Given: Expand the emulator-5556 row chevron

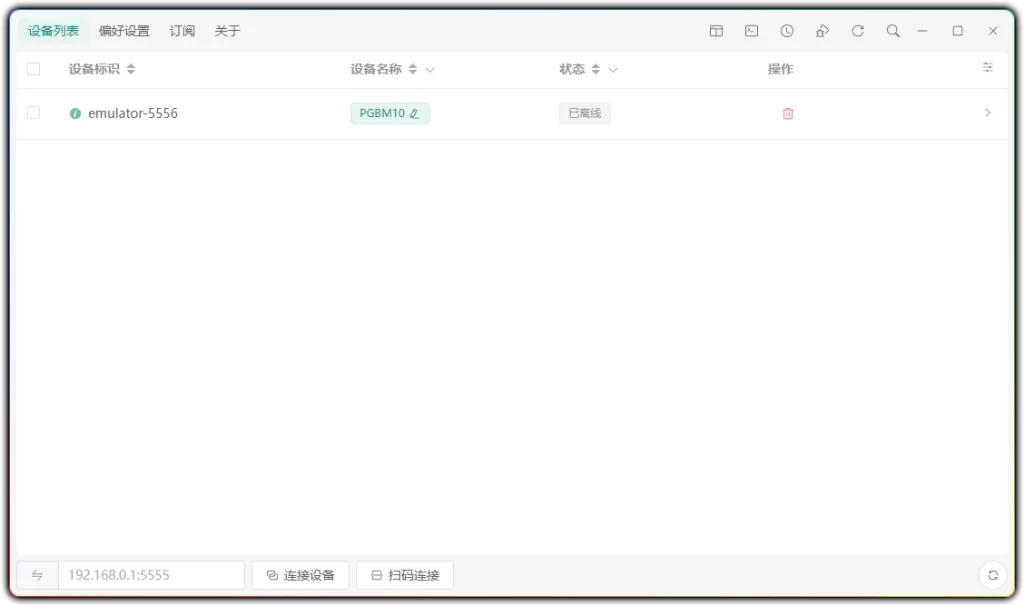Looking at the screenshot, I should pyautogui.click(x=987, y=113).
